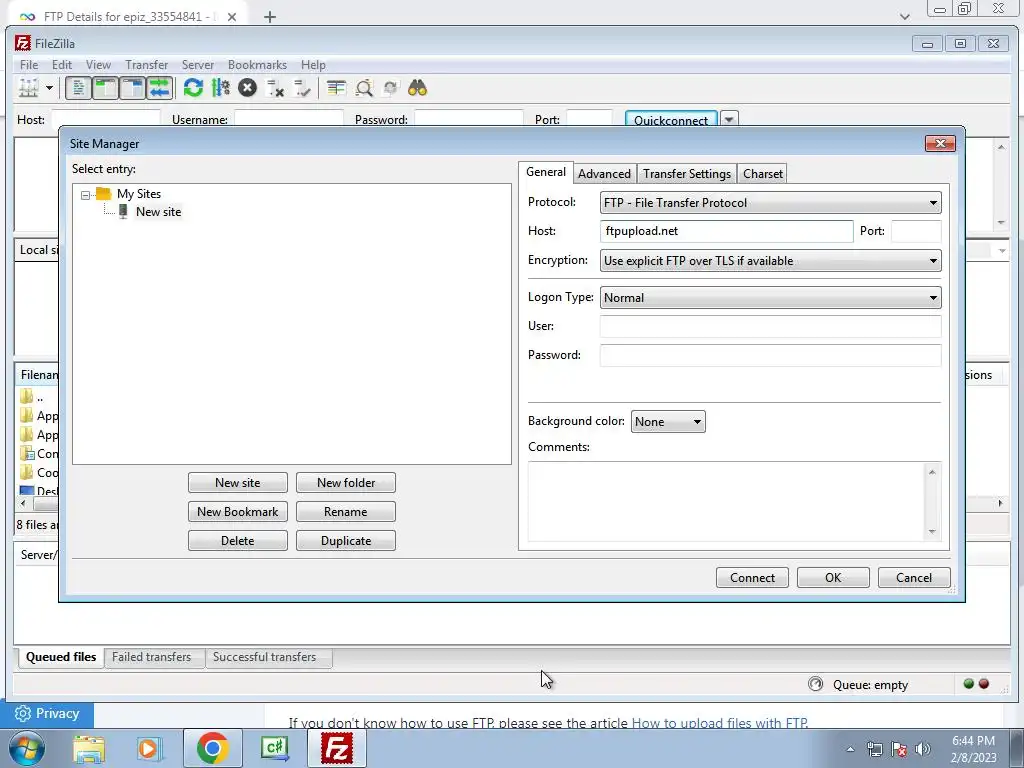Click the Process queue toolbar icon

click(221, 88)
